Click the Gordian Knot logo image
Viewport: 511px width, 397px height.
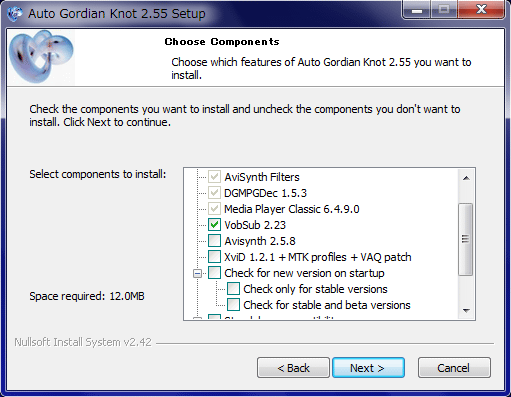click(41, 56)
